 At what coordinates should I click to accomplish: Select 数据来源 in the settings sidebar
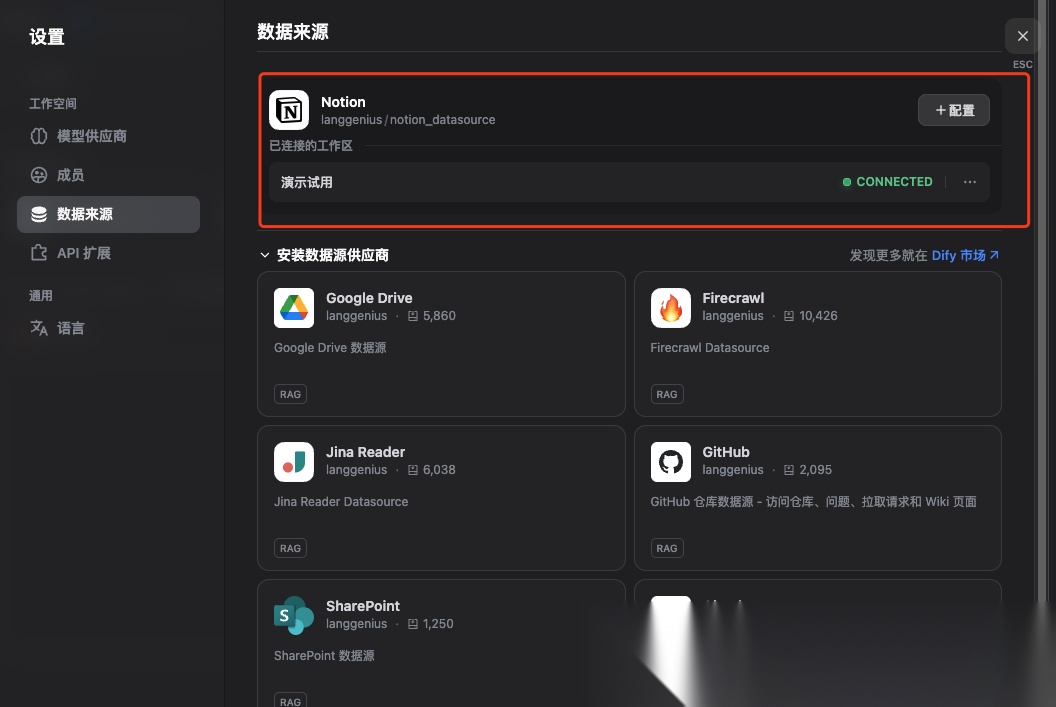[x=108, y=214]
